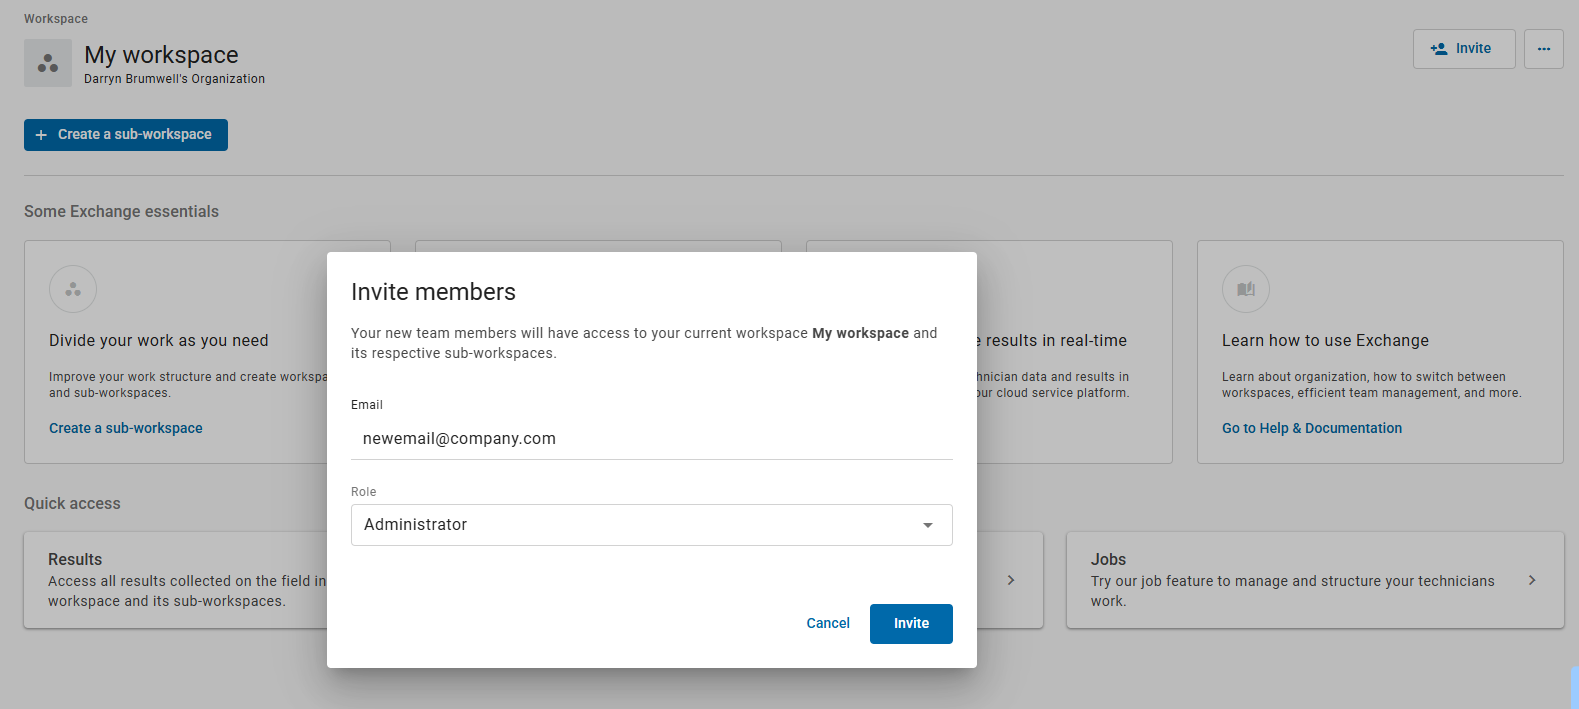Open the Jobs quick access card
Screen dimensions: 1579x709
pos(1315,580)
